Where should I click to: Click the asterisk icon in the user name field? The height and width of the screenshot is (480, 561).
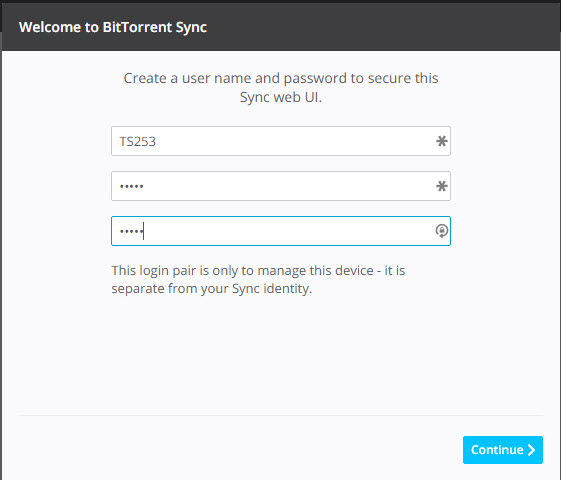point(442,141)
